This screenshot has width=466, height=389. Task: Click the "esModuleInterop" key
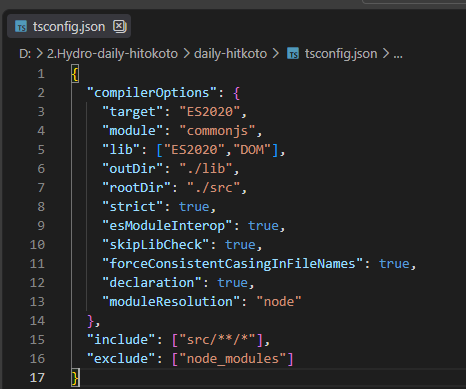(167, 226)
